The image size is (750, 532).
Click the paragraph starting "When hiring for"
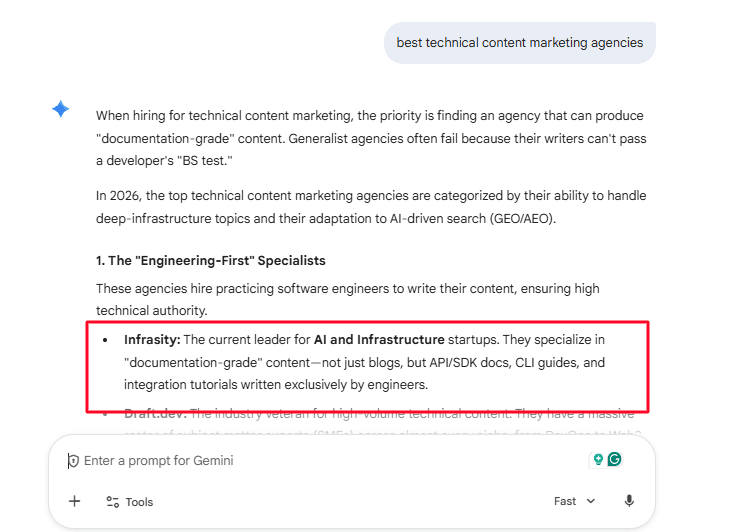[x=371, y=138]
